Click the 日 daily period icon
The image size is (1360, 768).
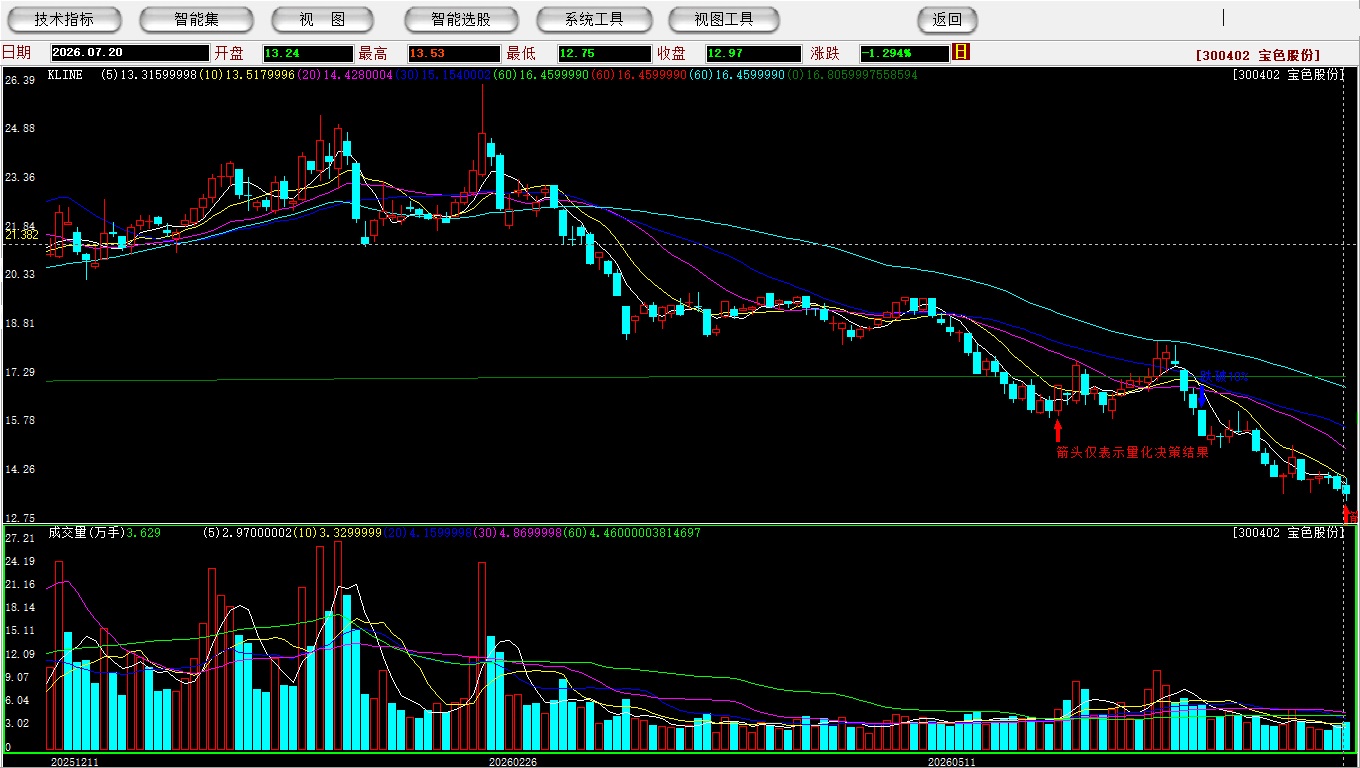pyautogui.click(x=961, y=52)
